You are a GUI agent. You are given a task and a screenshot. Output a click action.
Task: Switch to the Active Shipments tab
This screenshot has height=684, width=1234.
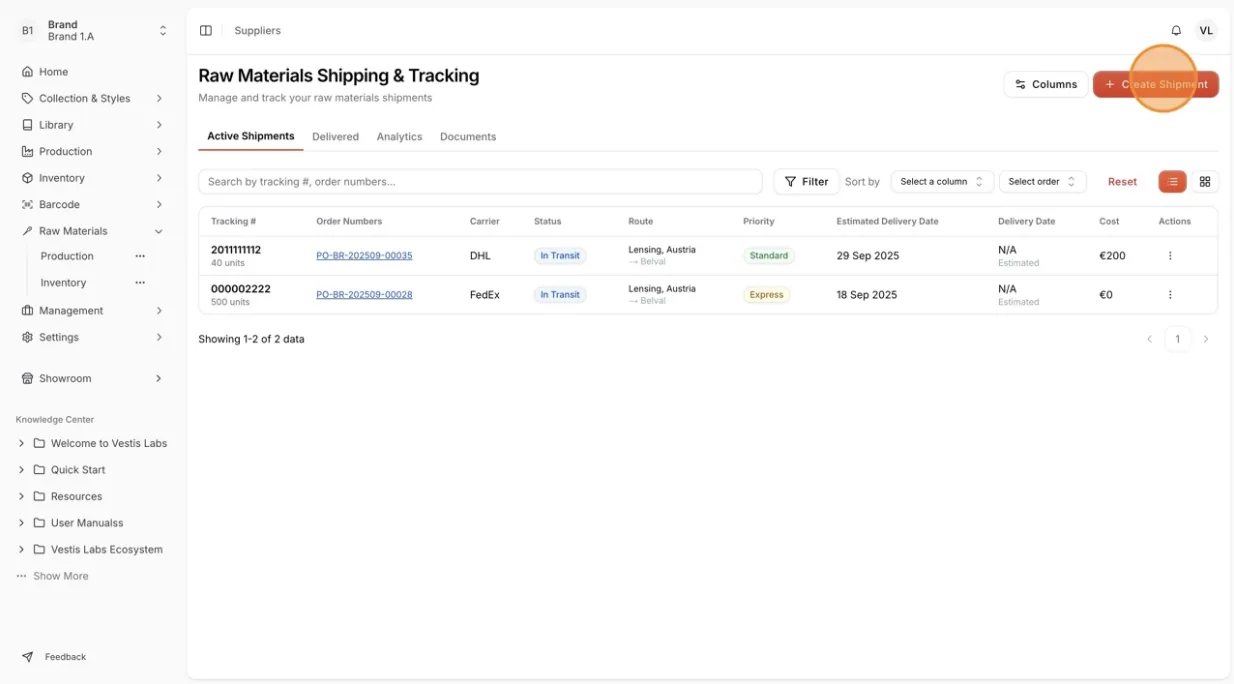coord(250,136)
